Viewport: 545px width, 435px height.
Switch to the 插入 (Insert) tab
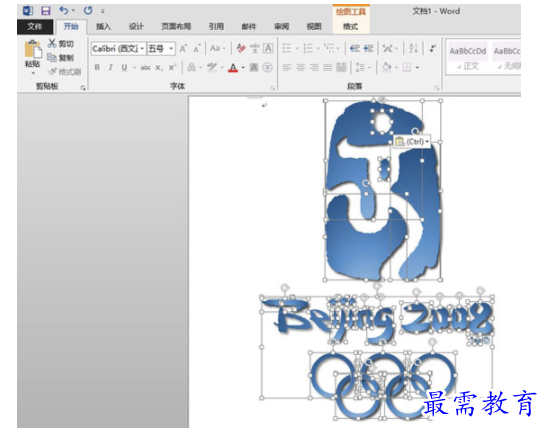pyautogui.click(x=103, y=26)
